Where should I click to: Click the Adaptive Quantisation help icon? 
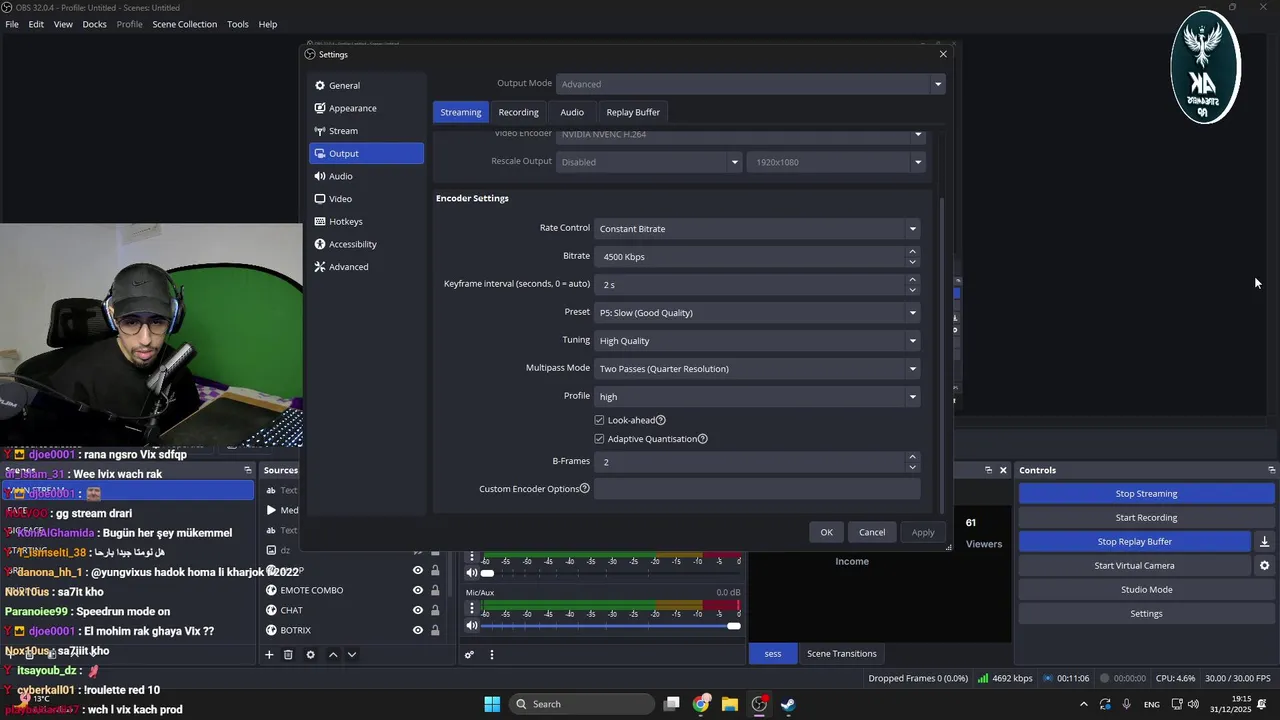tap(702, 439)
